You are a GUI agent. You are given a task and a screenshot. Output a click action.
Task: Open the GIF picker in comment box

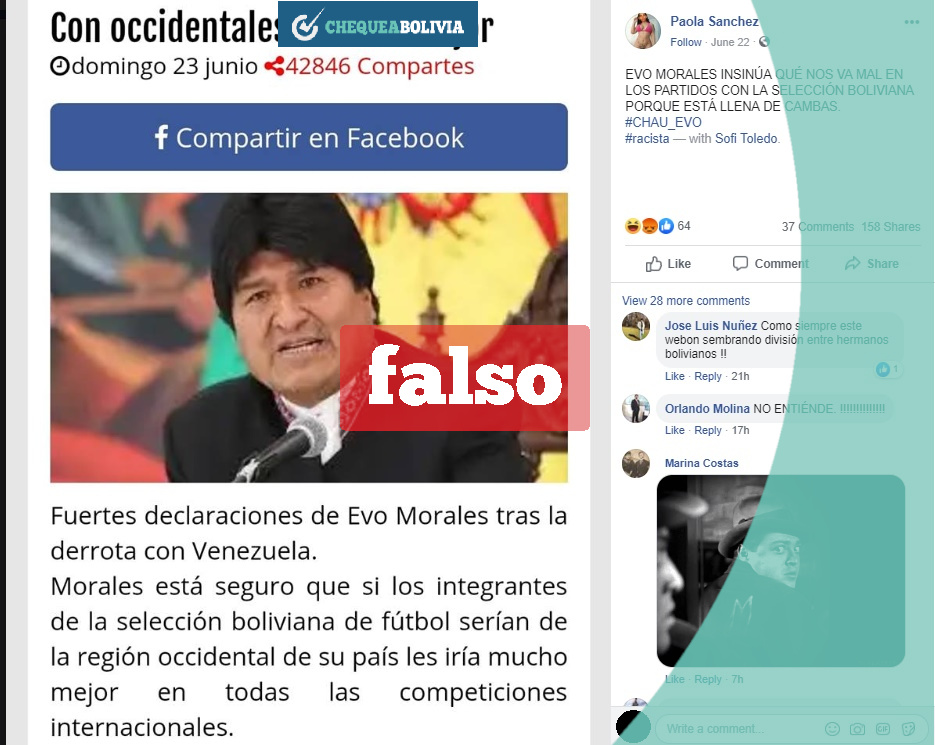coord(883,728)
